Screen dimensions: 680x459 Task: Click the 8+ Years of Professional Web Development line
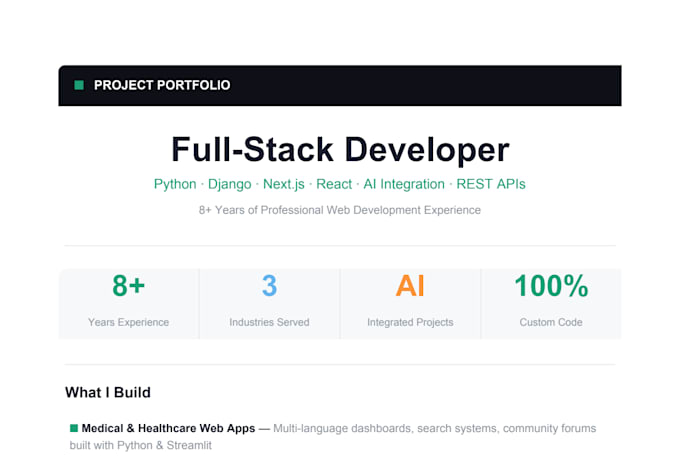(340, 210)
